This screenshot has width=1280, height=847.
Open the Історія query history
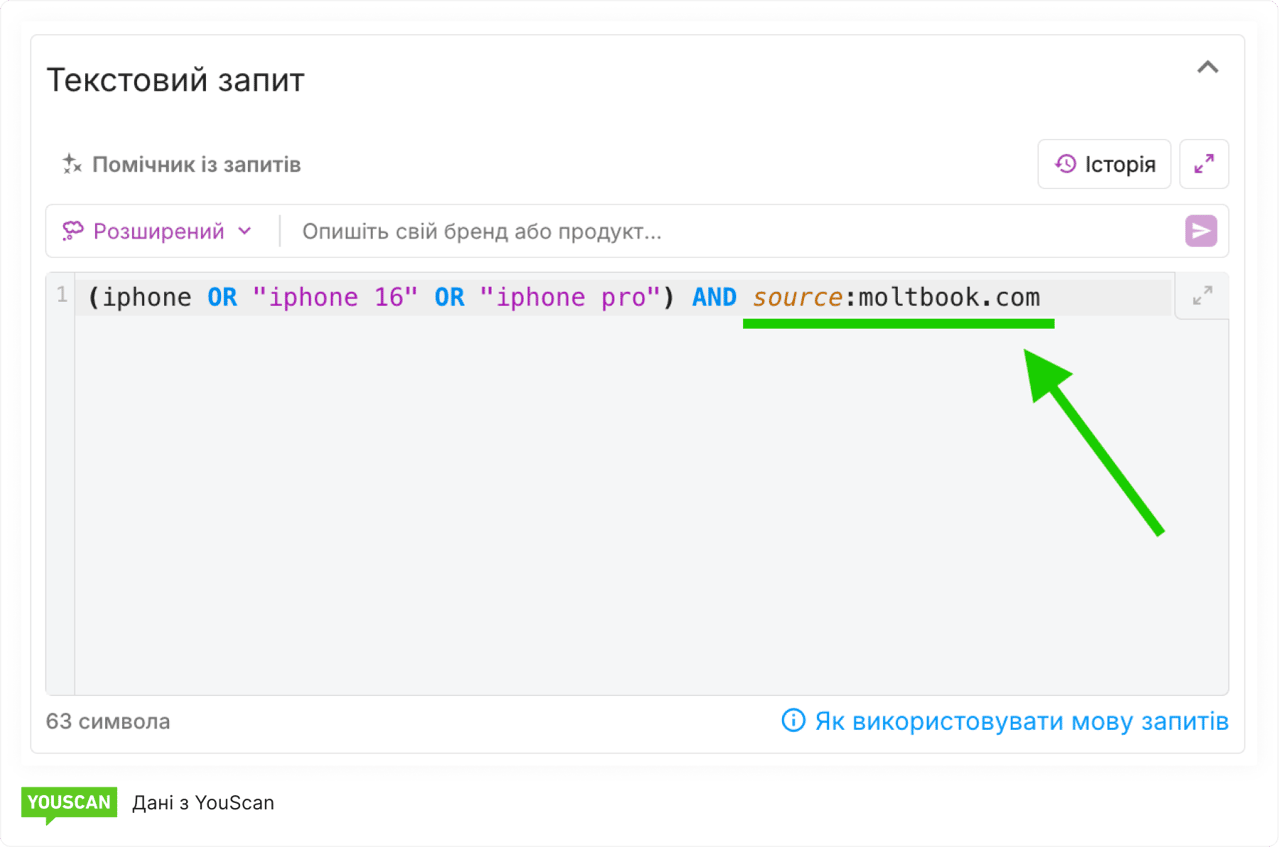point(1104,164)
